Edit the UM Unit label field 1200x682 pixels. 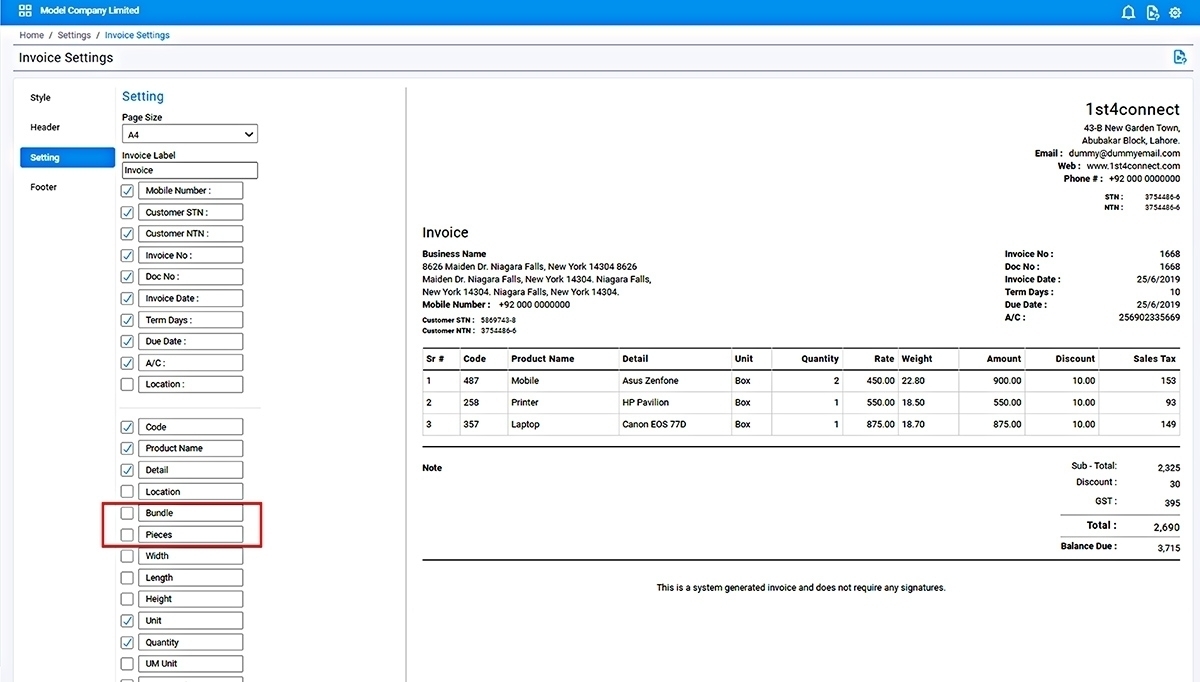pos(191,664)
